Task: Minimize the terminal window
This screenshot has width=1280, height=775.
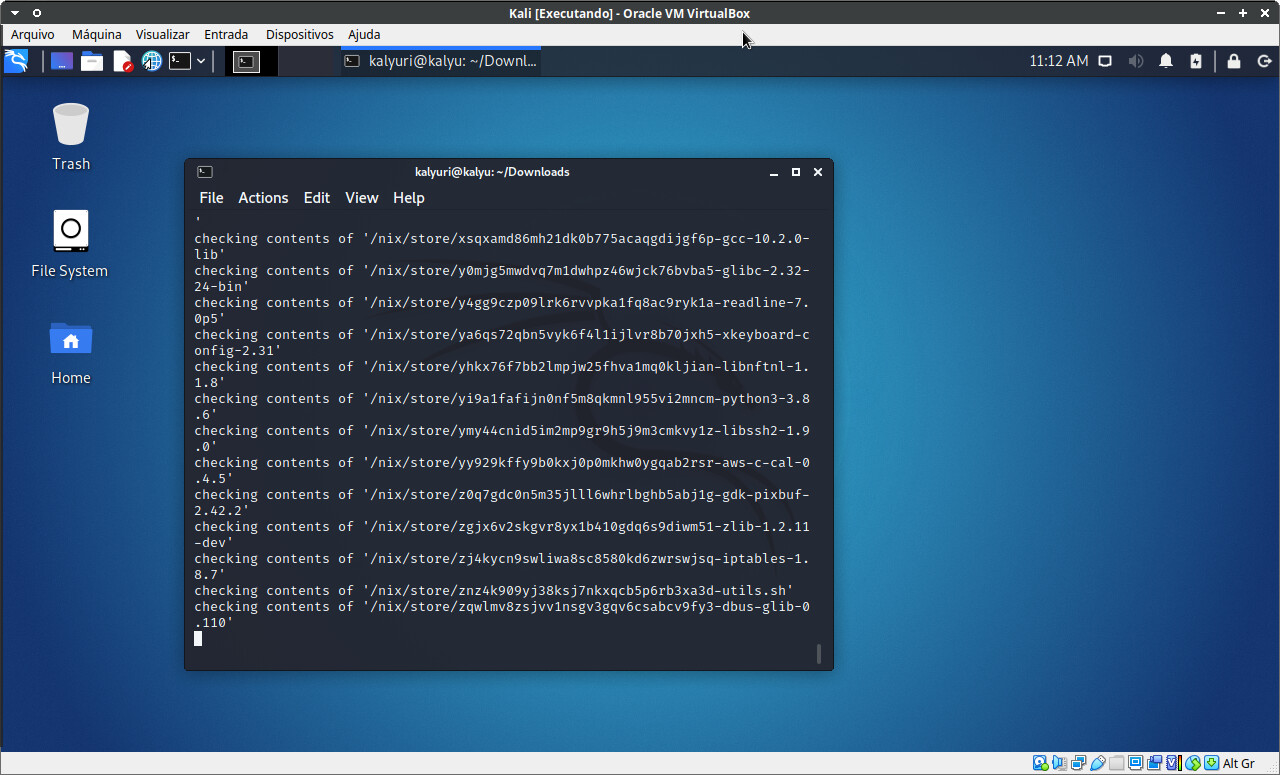Action: (774, 172)
